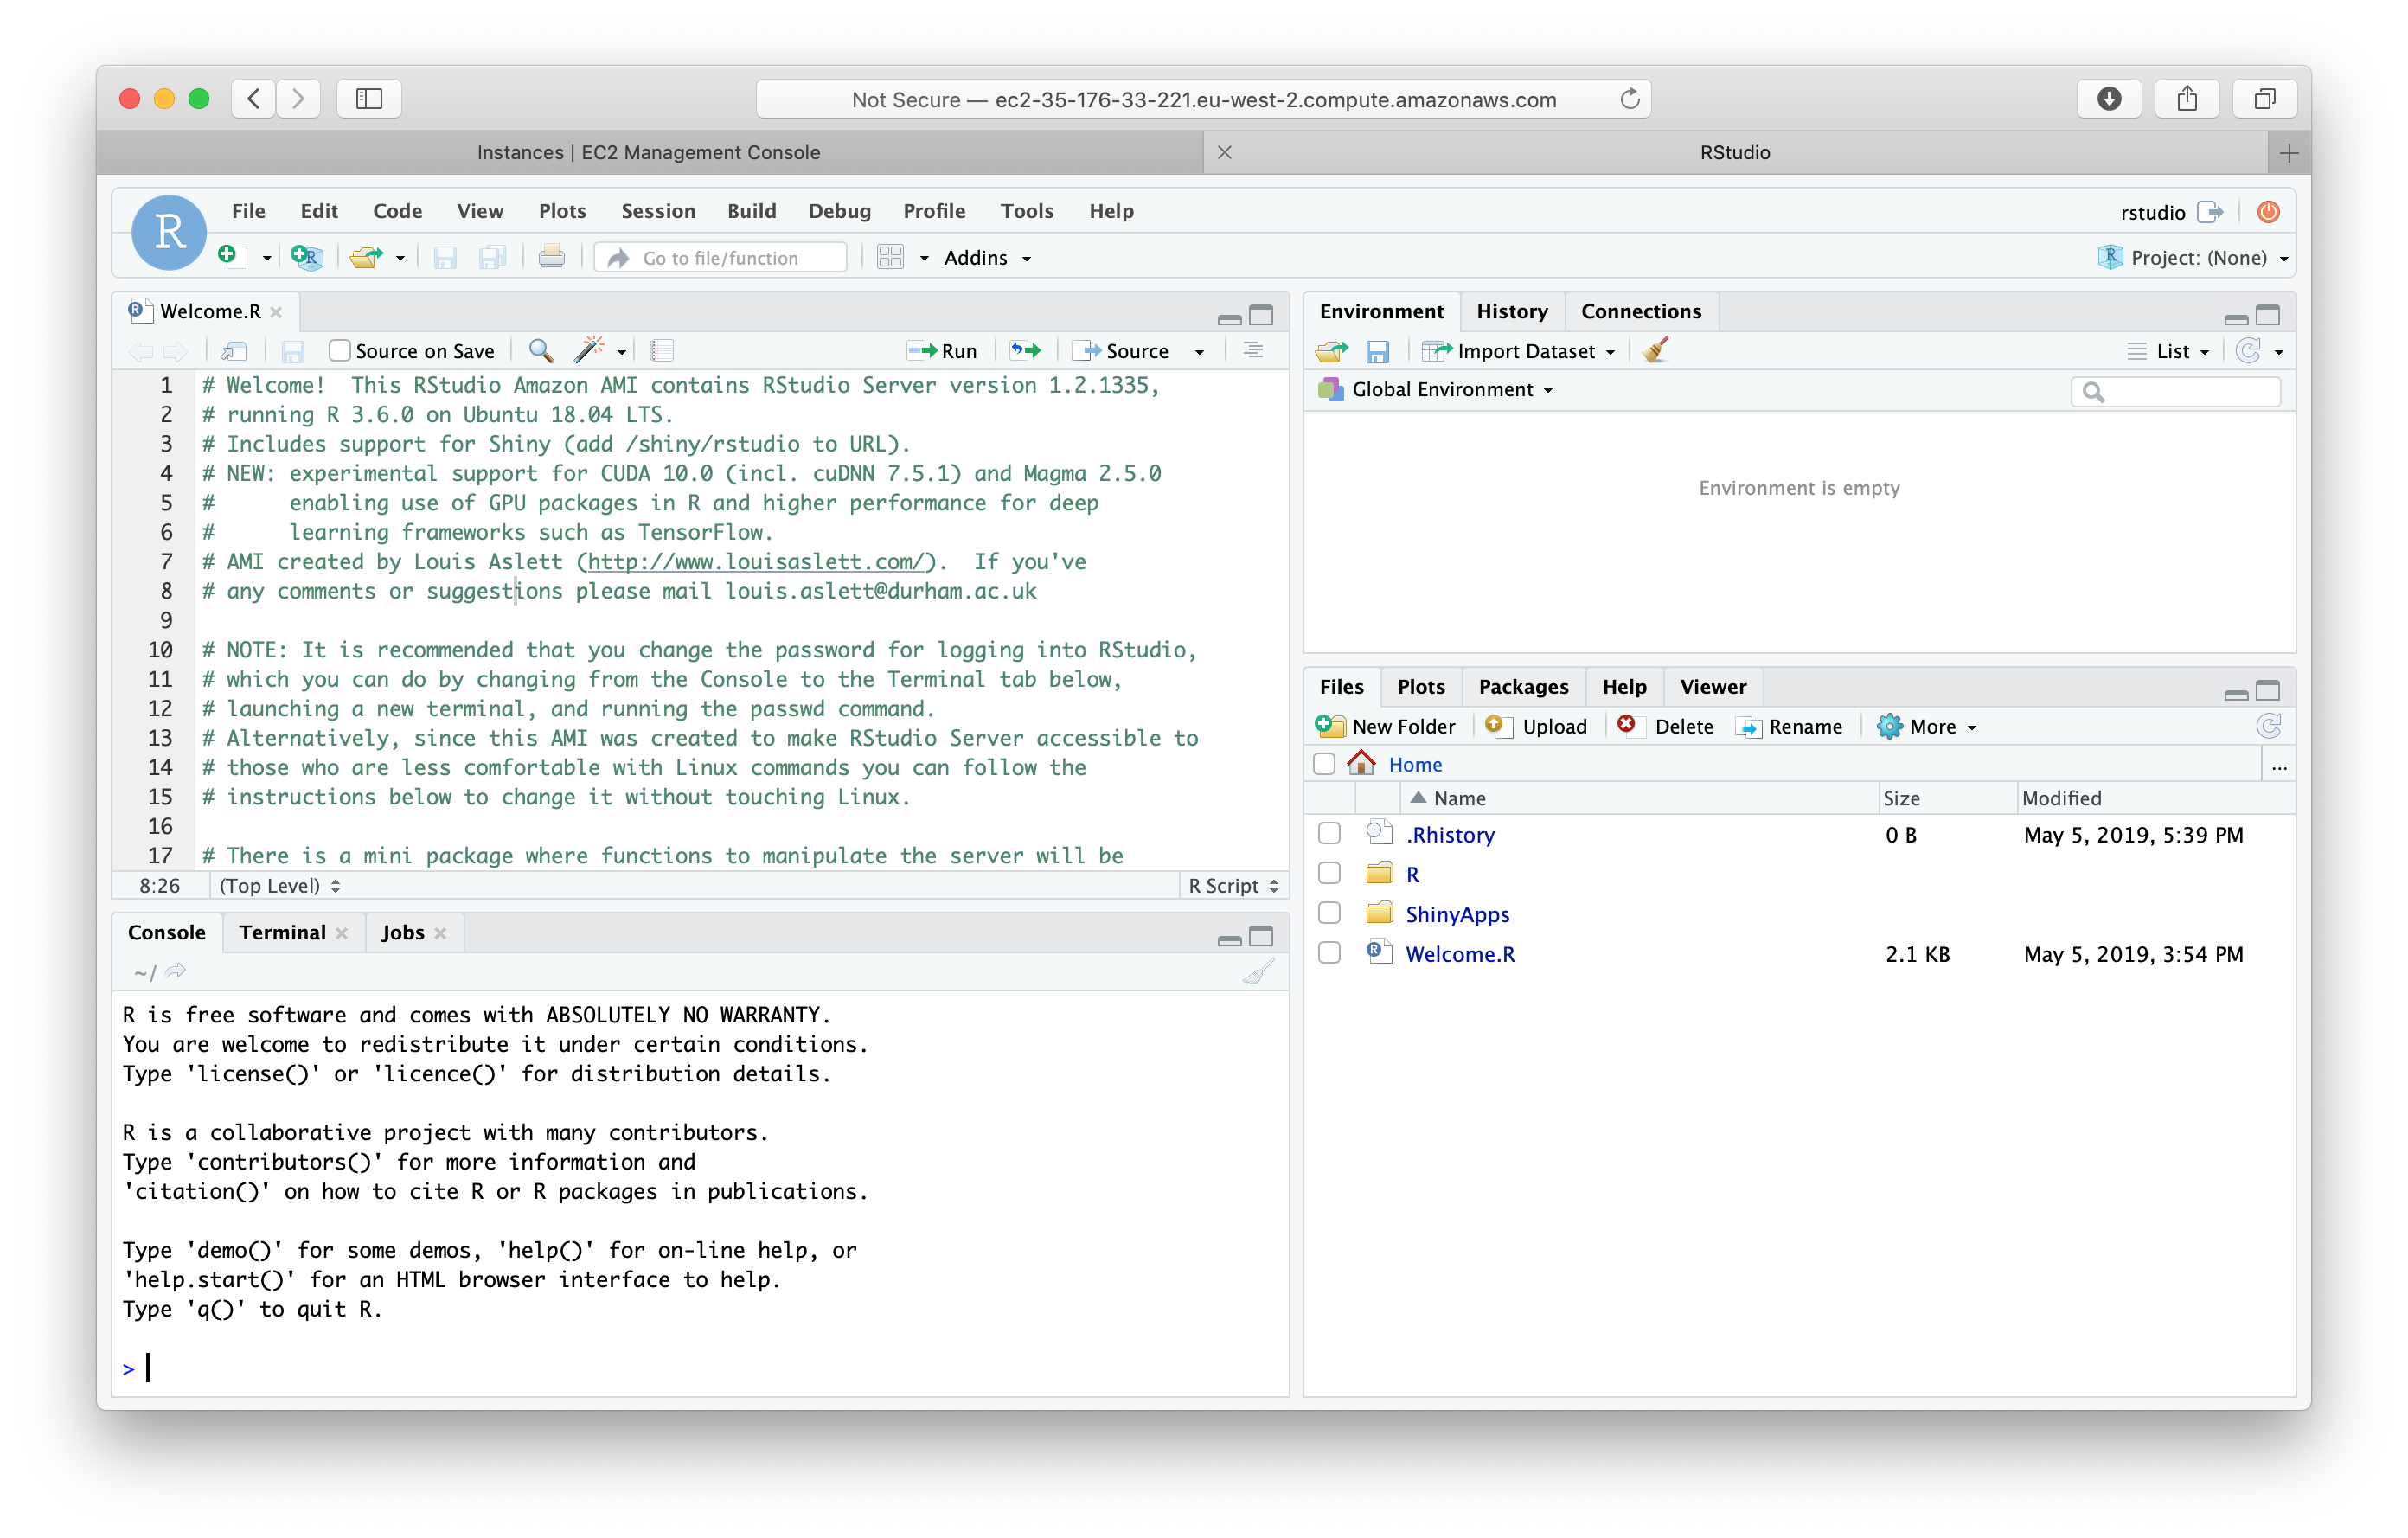Switch to the EC2 Management Console tab
The width and height of the screenshot is (2408, 1538).
[x=649, y=152]
